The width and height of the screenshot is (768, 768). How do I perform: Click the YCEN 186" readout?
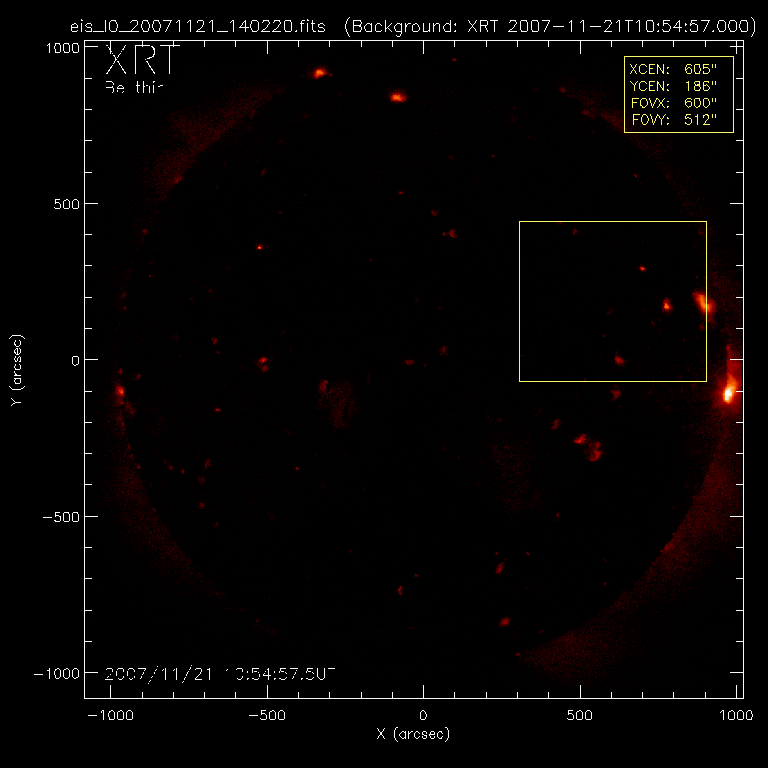pyautogui.click(x=678, y=86)
